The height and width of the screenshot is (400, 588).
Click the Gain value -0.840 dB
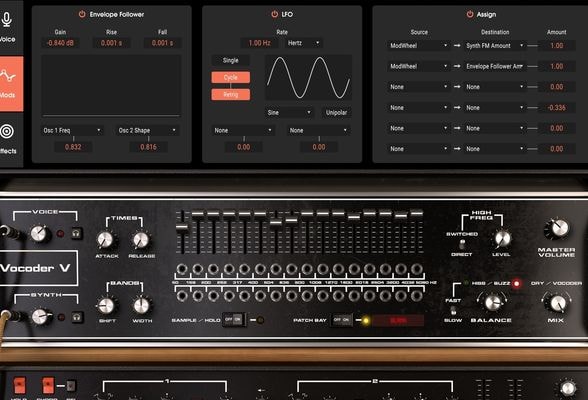click(x=60, y=43)
